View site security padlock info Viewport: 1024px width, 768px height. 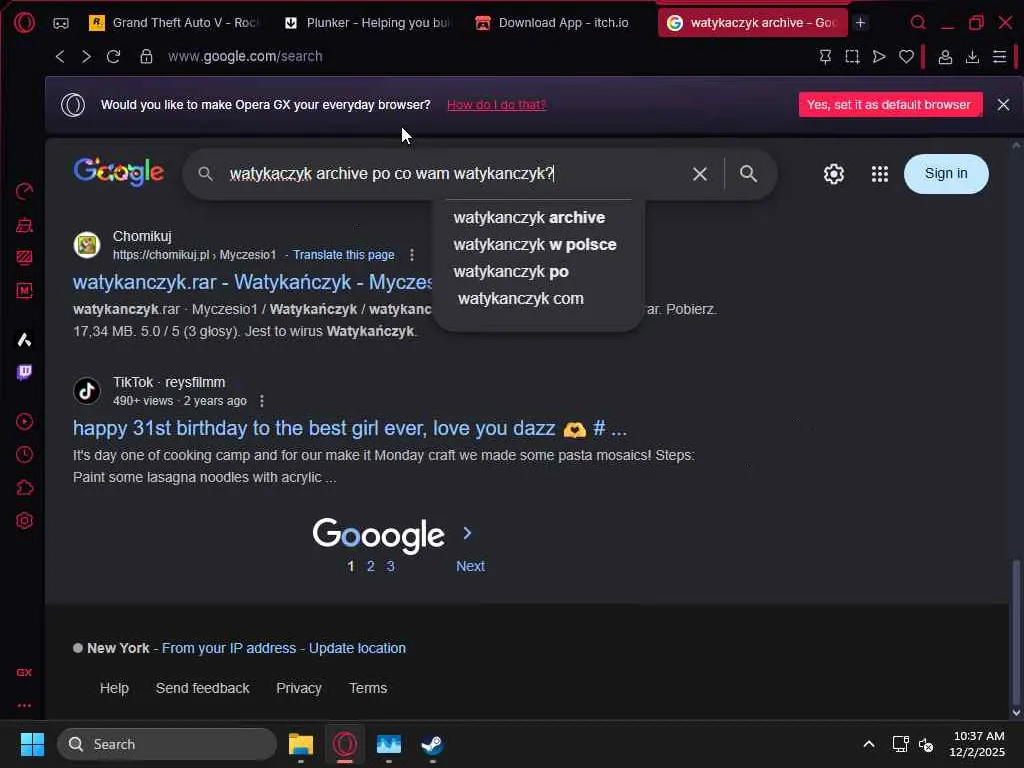pos(146,57)
